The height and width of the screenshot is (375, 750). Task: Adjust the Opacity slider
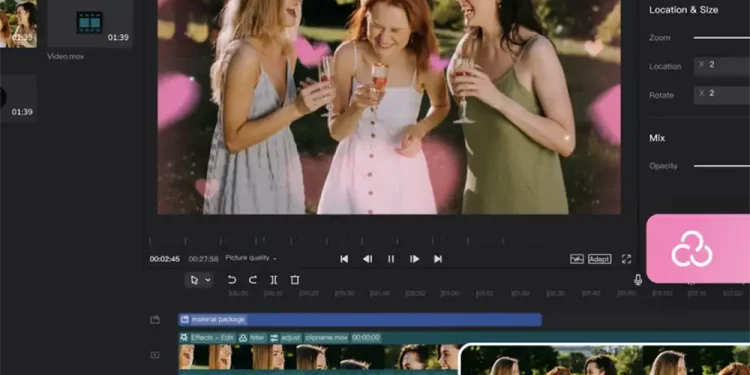(x=722, y=166)
